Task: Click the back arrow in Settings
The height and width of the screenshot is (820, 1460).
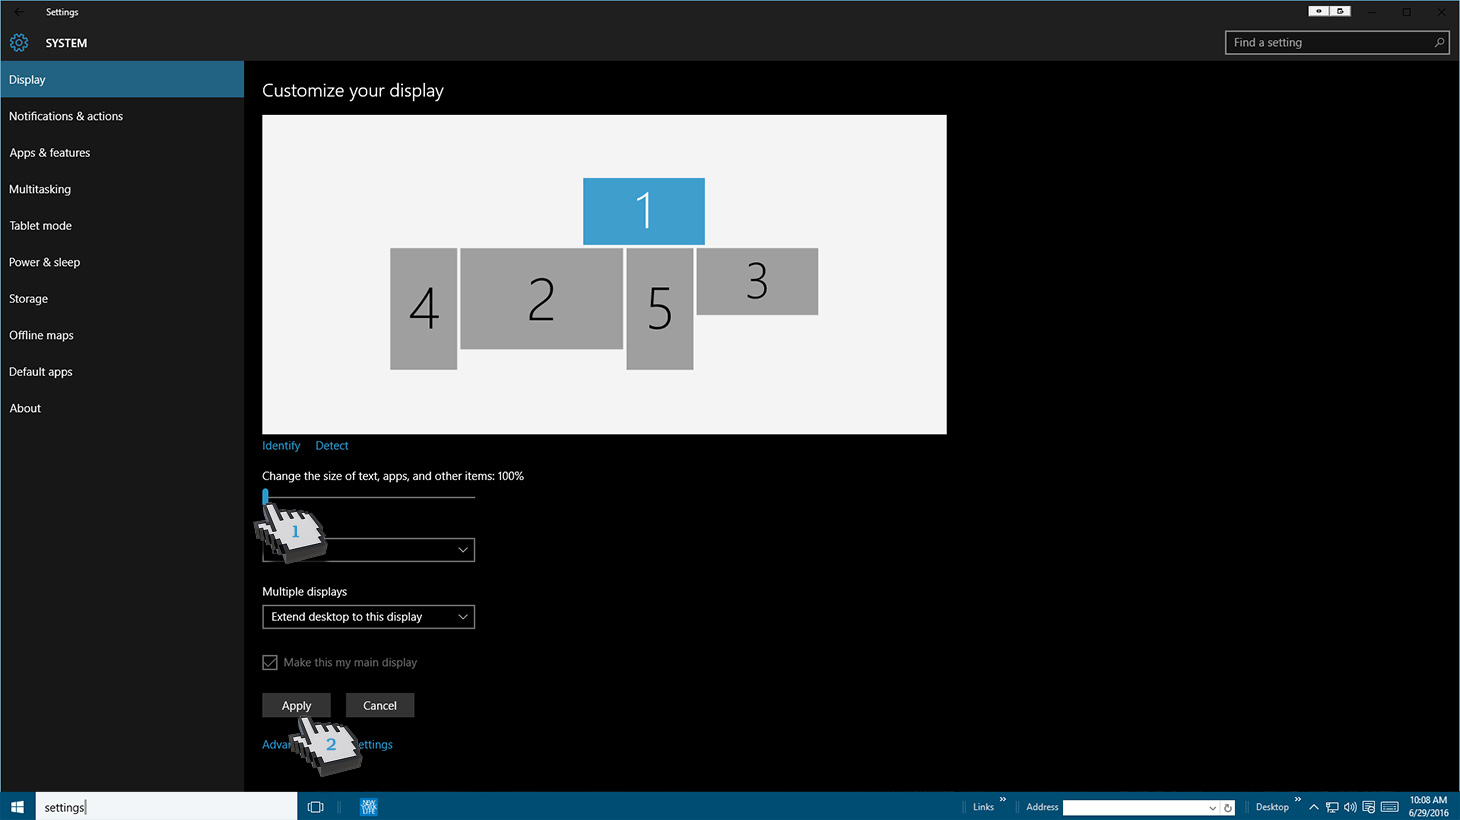Action: (18, 12)
